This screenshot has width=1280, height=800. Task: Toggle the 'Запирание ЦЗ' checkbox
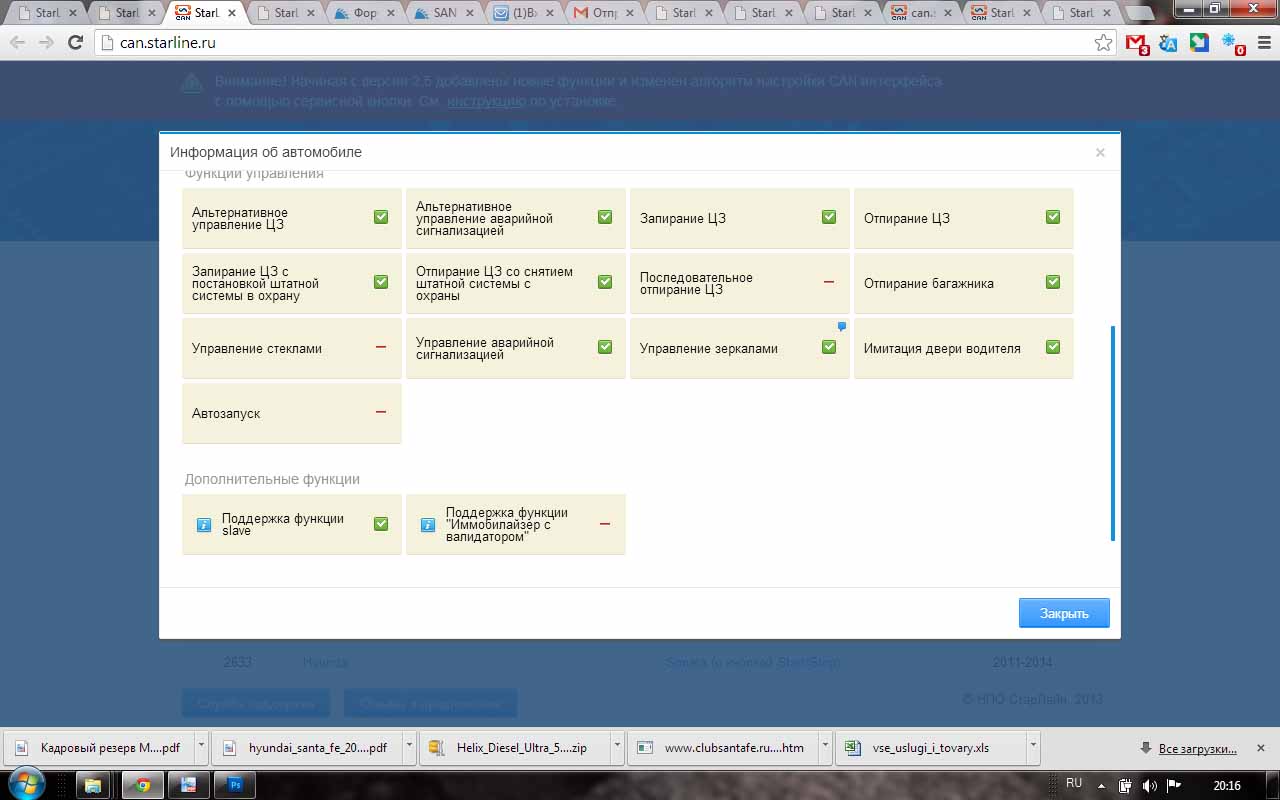829,217
